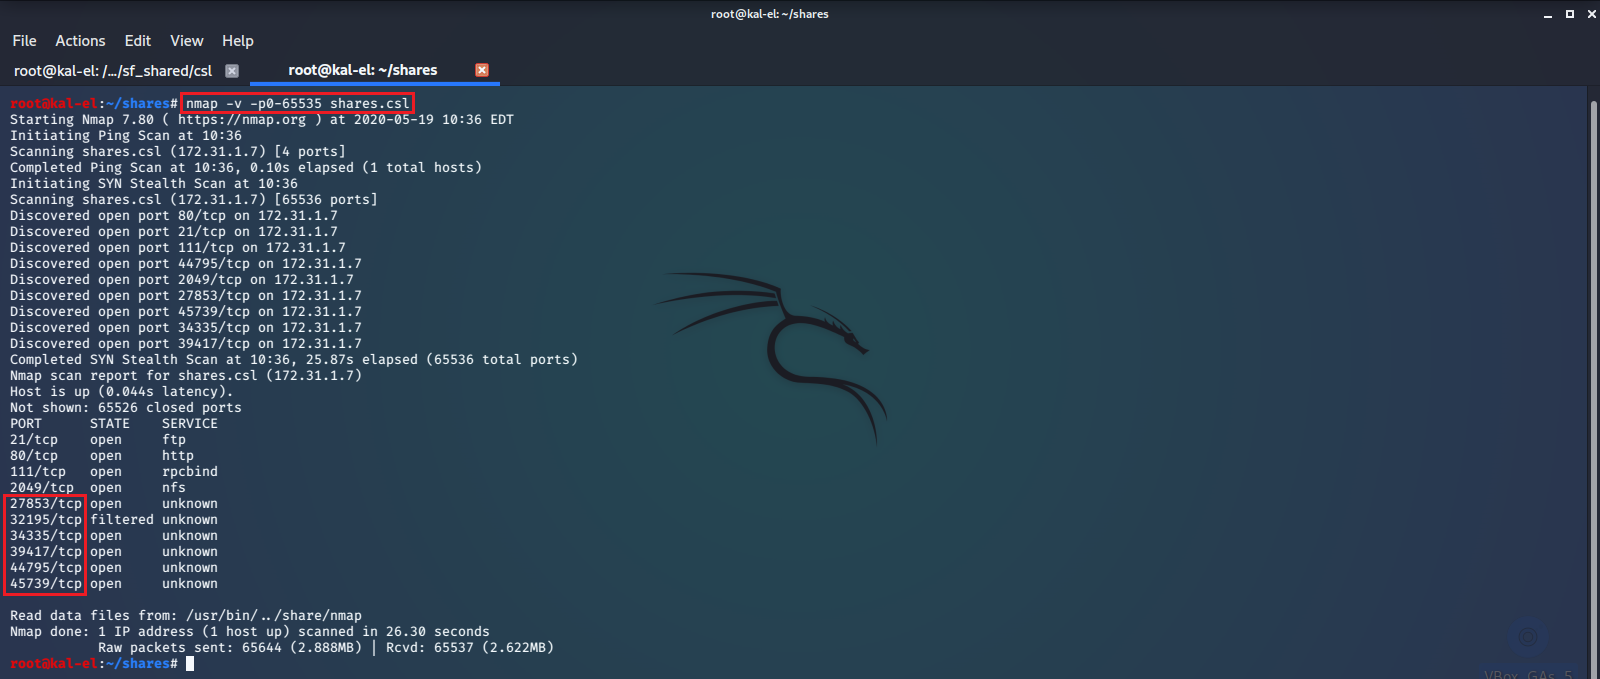Click the bottom shell prompt cursor

[x=190, y=663]
